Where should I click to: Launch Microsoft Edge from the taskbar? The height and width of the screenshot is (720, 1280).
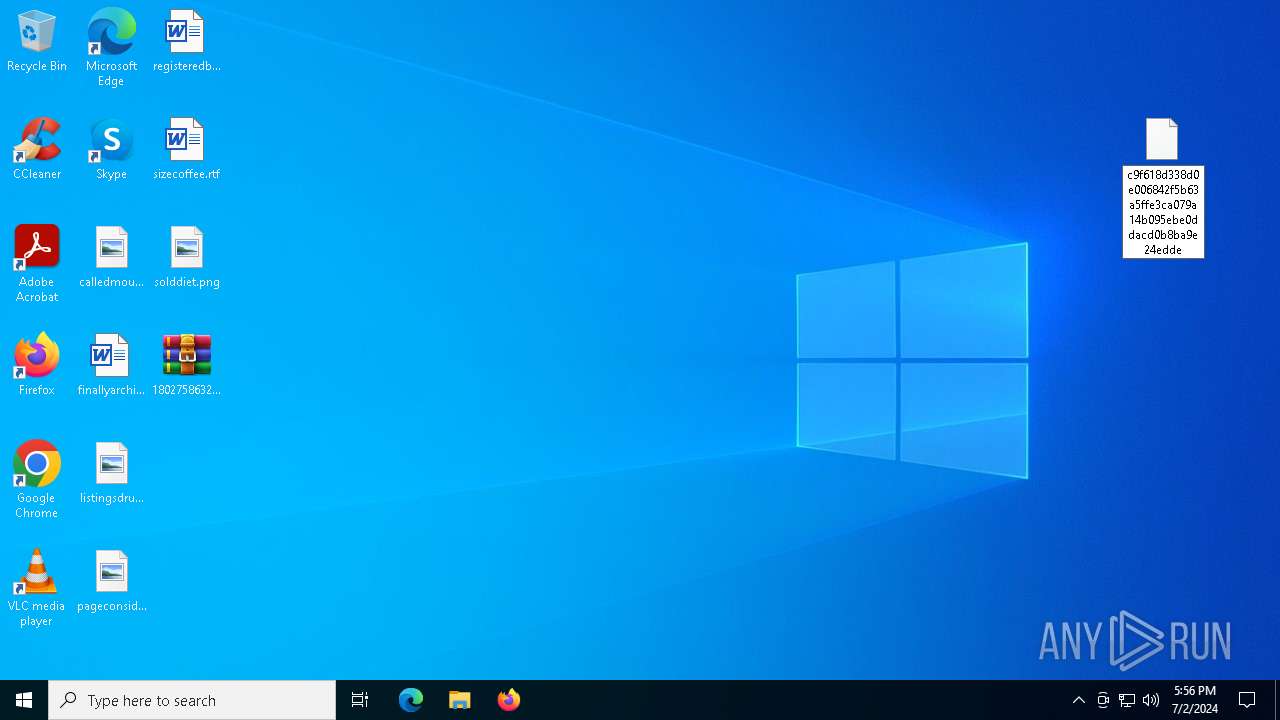pos(411,700)
